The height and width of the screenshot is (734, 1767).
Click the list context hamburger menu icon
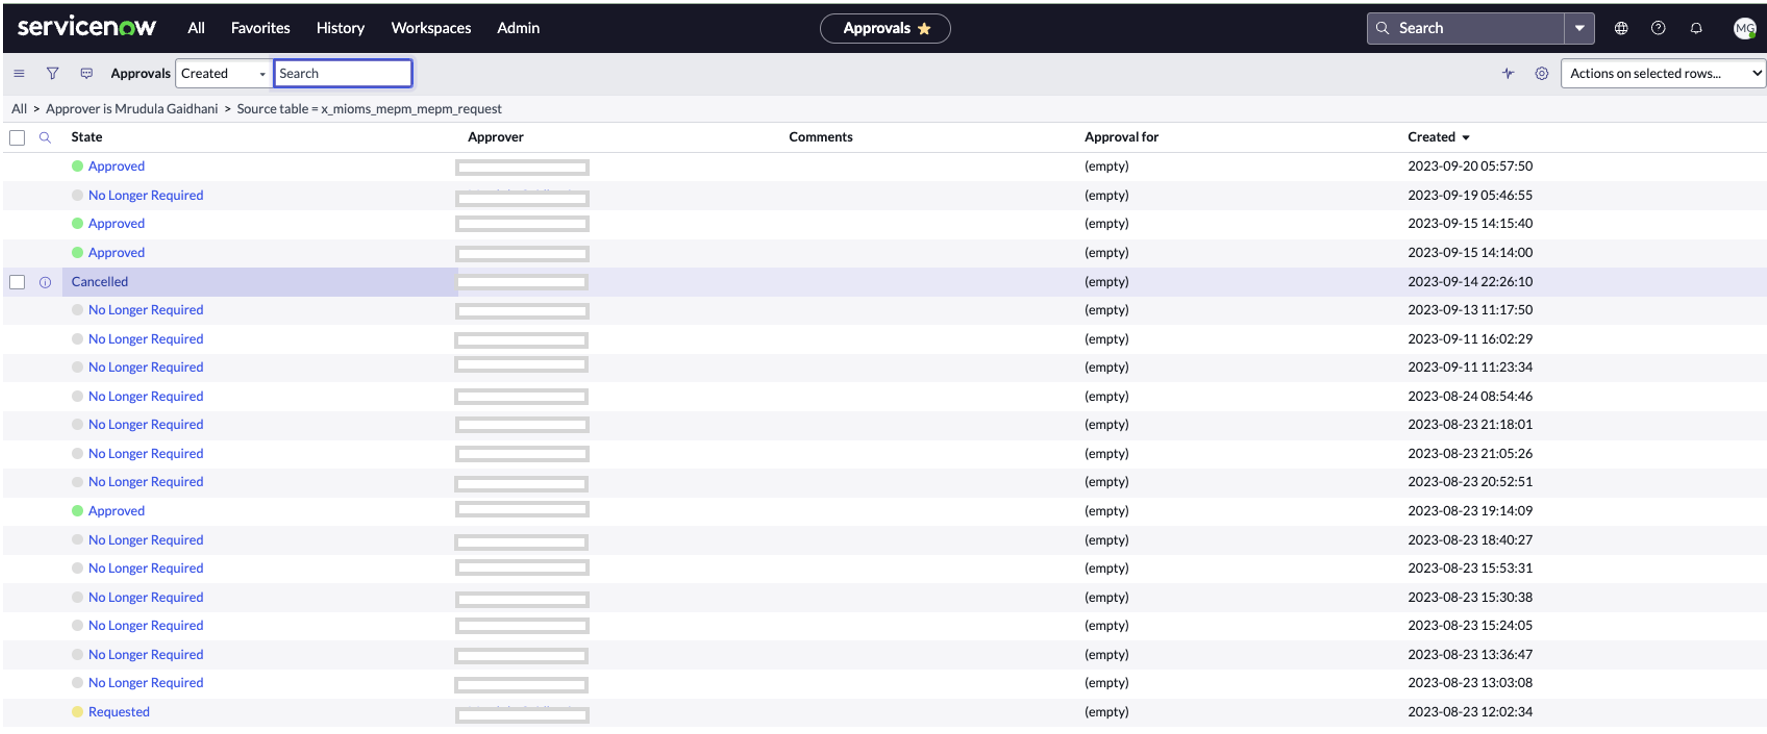[19, 73]
